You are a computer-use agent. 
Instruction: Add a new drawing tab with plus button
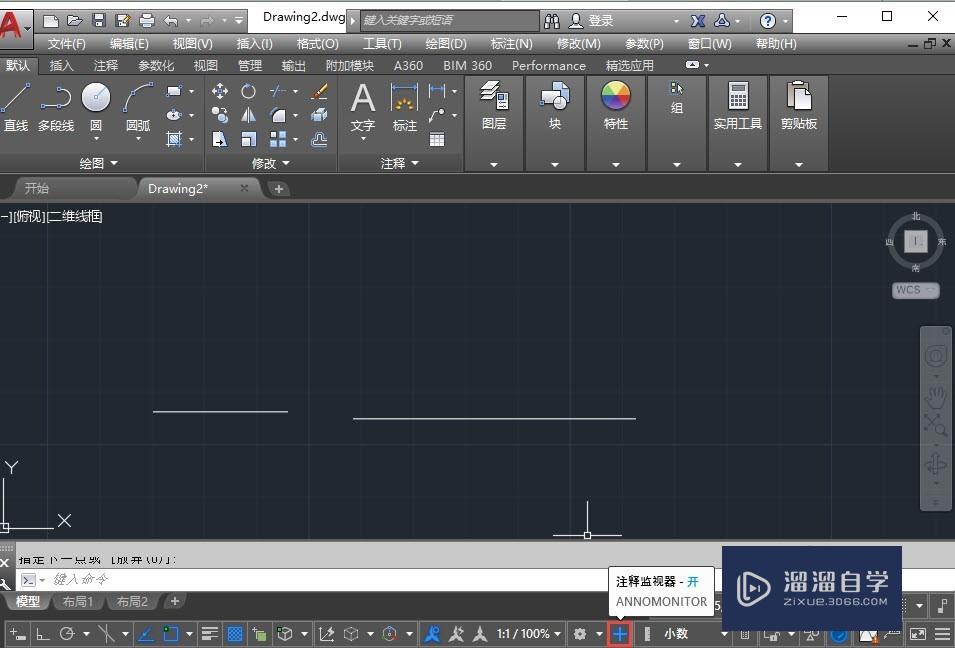(278, 189)
